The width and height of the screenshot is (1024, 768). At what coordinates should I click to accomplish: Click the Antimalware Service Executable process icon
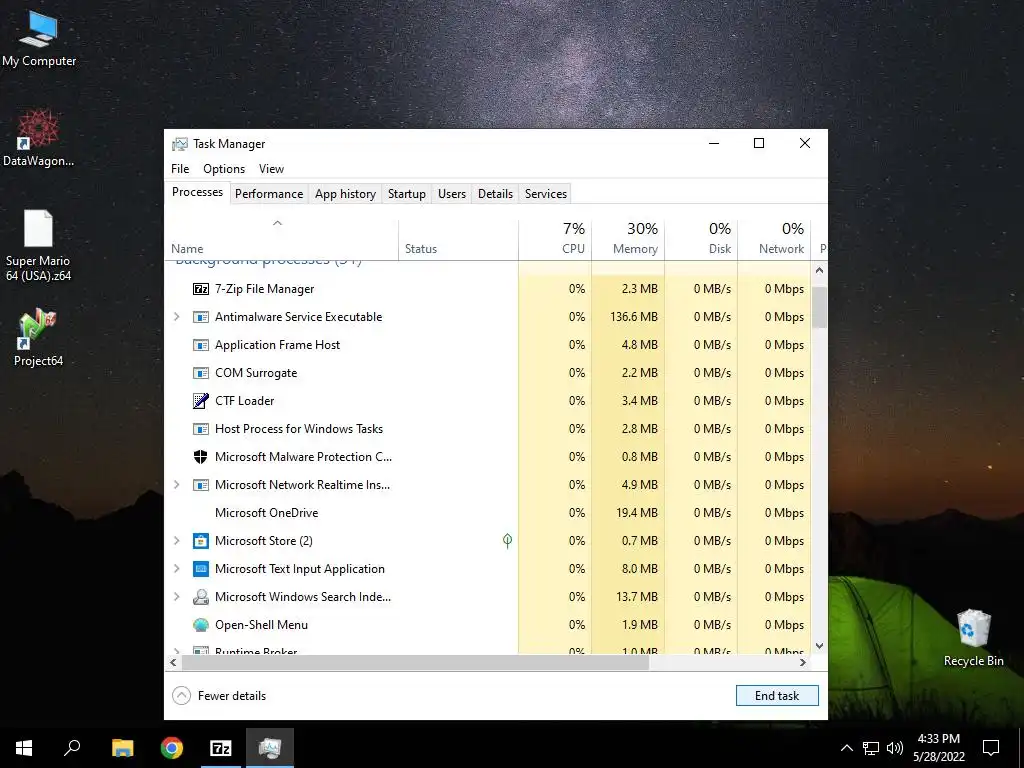click(200, 317)
